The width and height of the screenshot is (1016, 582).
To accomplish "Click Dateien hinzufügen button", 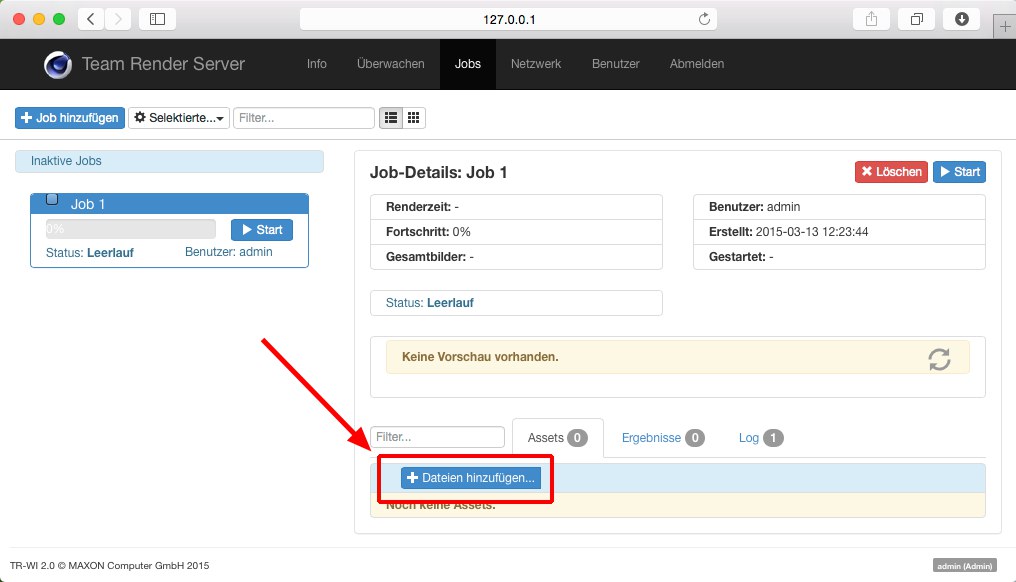I will point(471,478).
